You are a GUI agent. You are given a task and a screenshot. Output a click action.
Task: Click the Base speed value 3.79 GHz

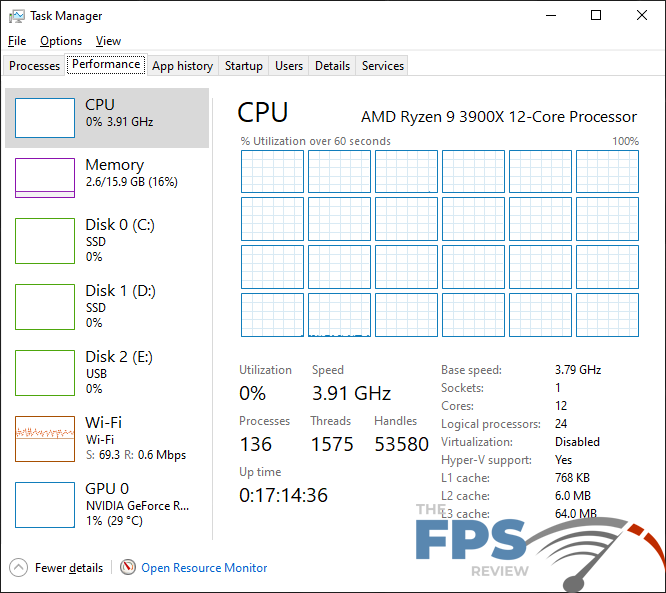(x=578, y=370)
